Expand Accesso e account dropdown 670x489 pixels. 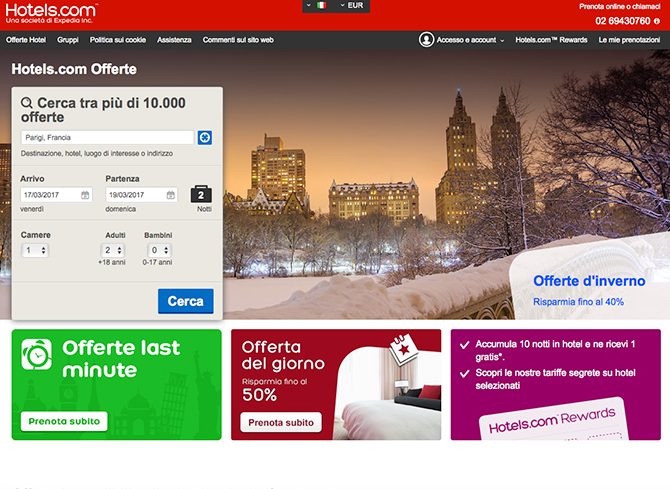click(x=470, y=40)
